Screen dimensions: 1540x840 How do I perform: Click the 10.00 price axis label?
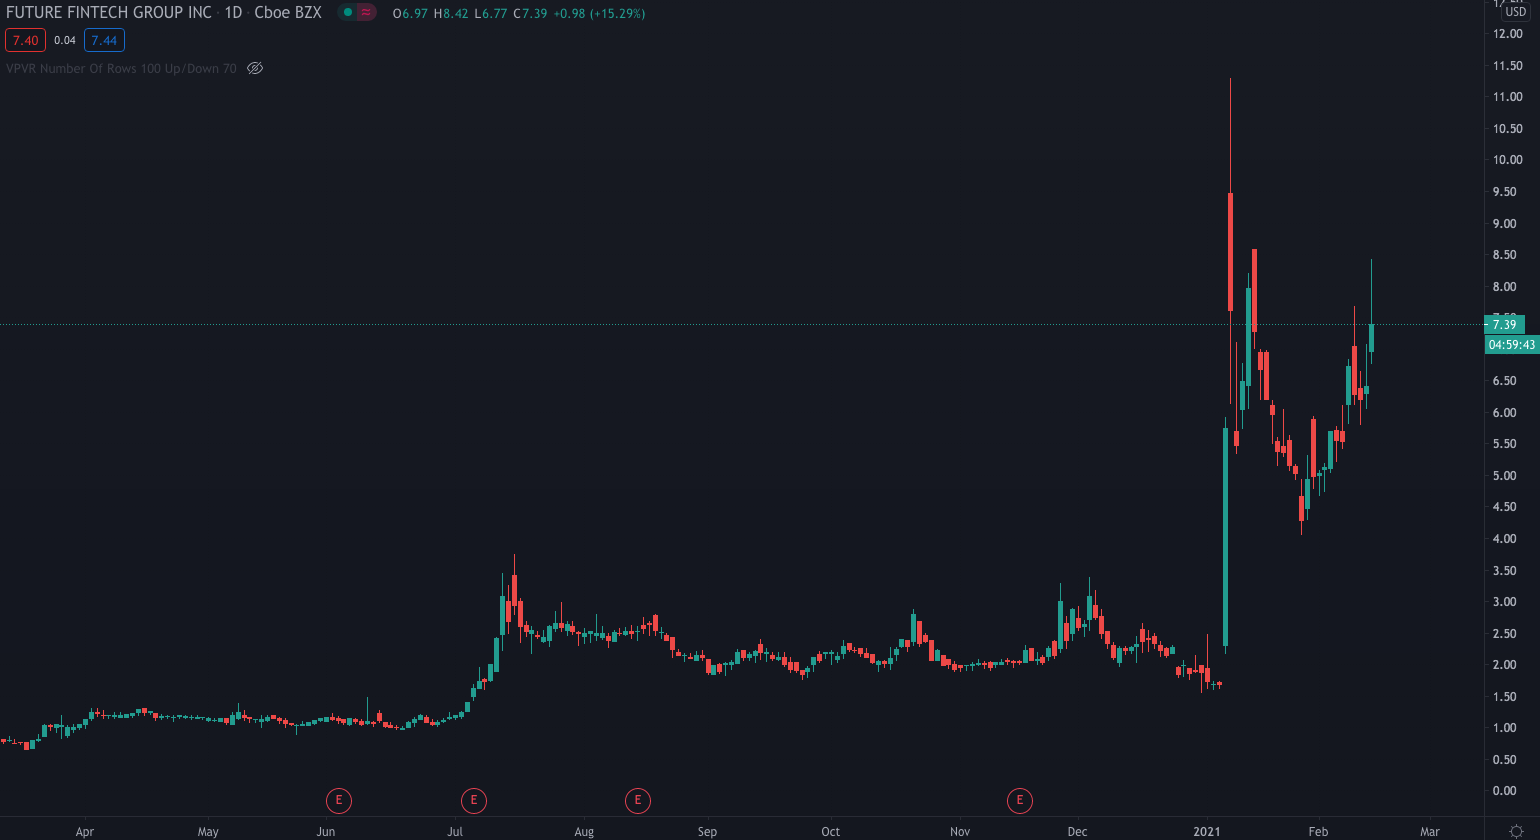pyautogui.click(x=1507, y=160)
